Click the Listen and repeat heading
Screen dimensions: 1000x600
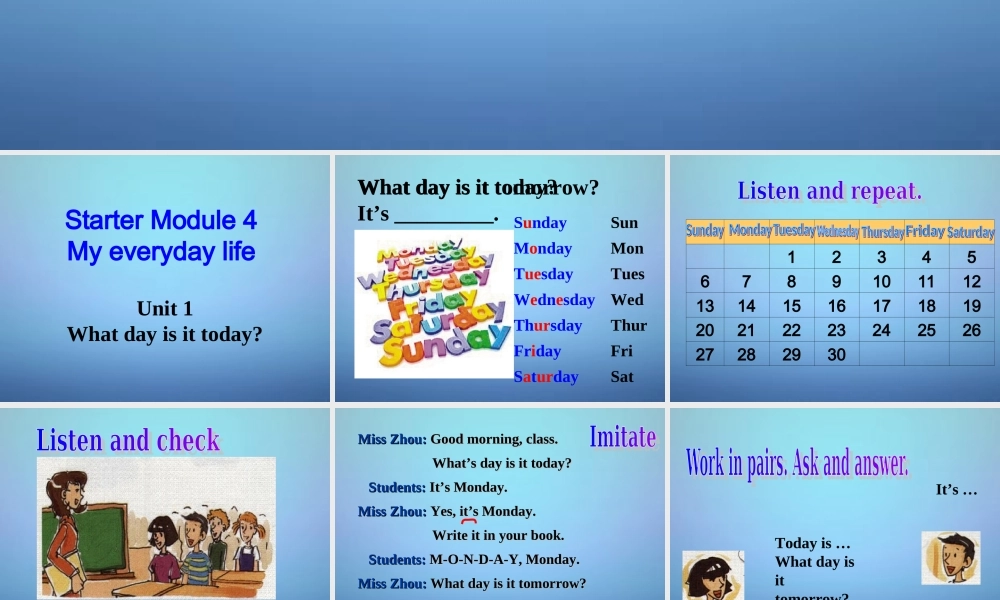pyautogui.click(x=830, y=191)
